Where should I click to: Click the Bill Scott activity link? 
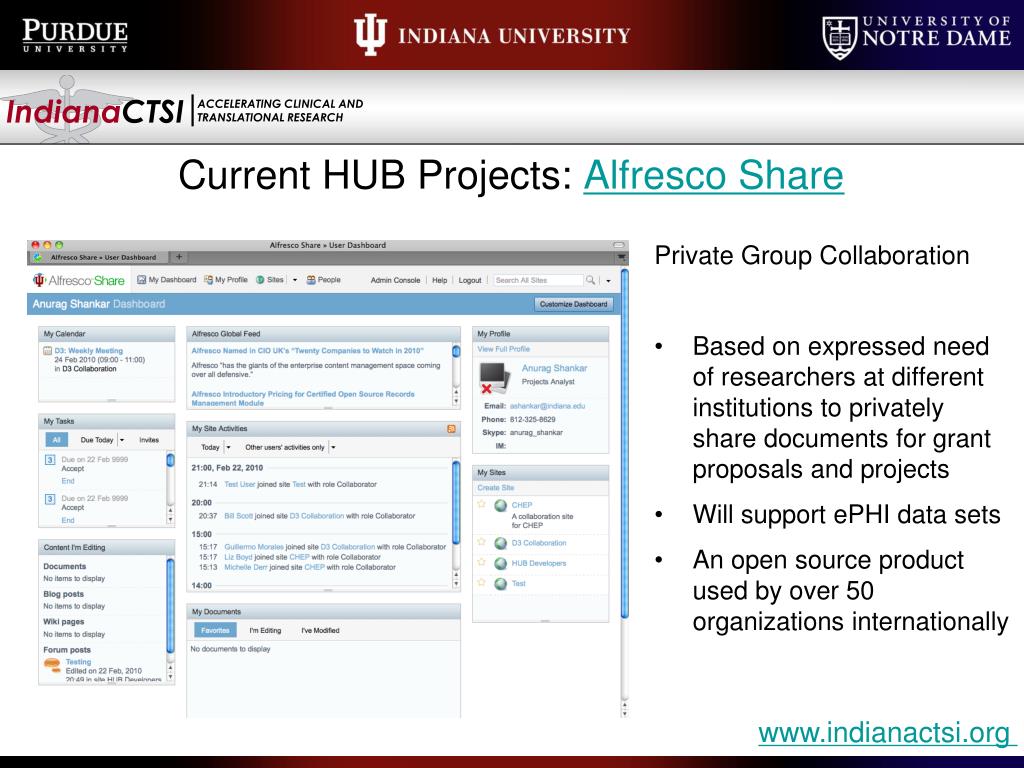238,516
